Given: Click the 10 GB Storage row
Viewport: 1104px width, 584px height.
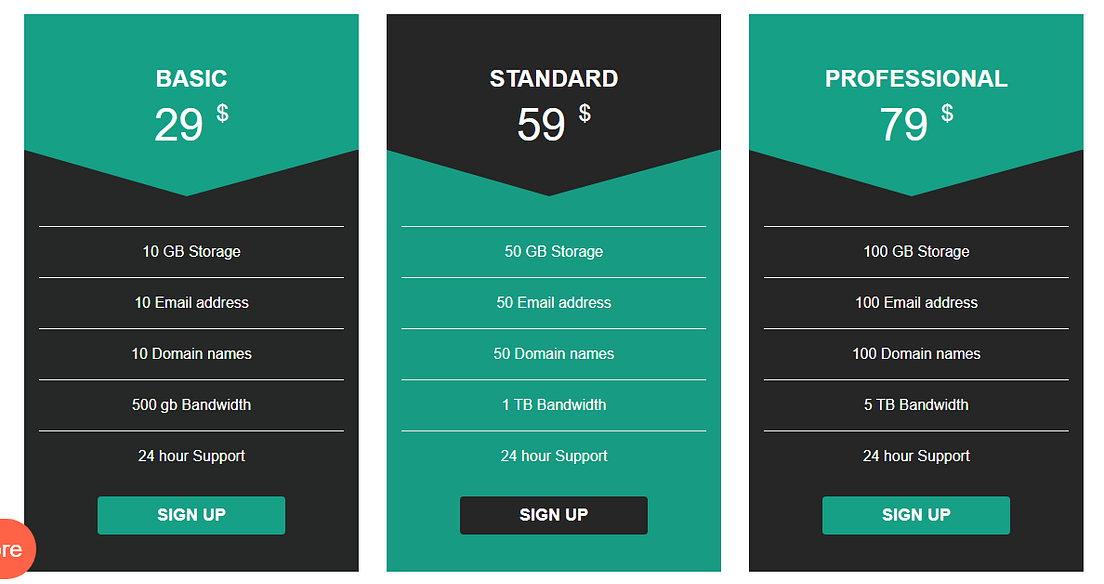Looking at the screenshot, I should pos(191,251).
